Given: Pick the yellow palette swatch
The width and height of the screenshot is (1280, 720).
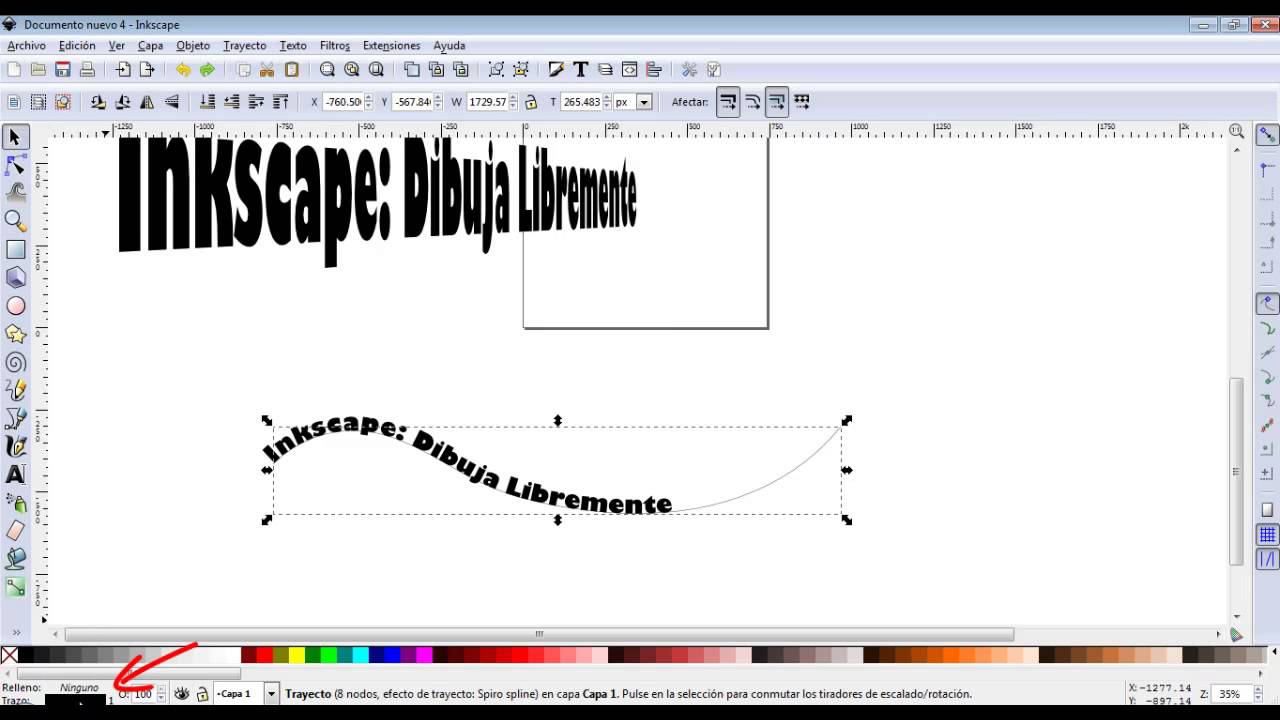Looking at the screenshot, I should click(x=296, y=656).
